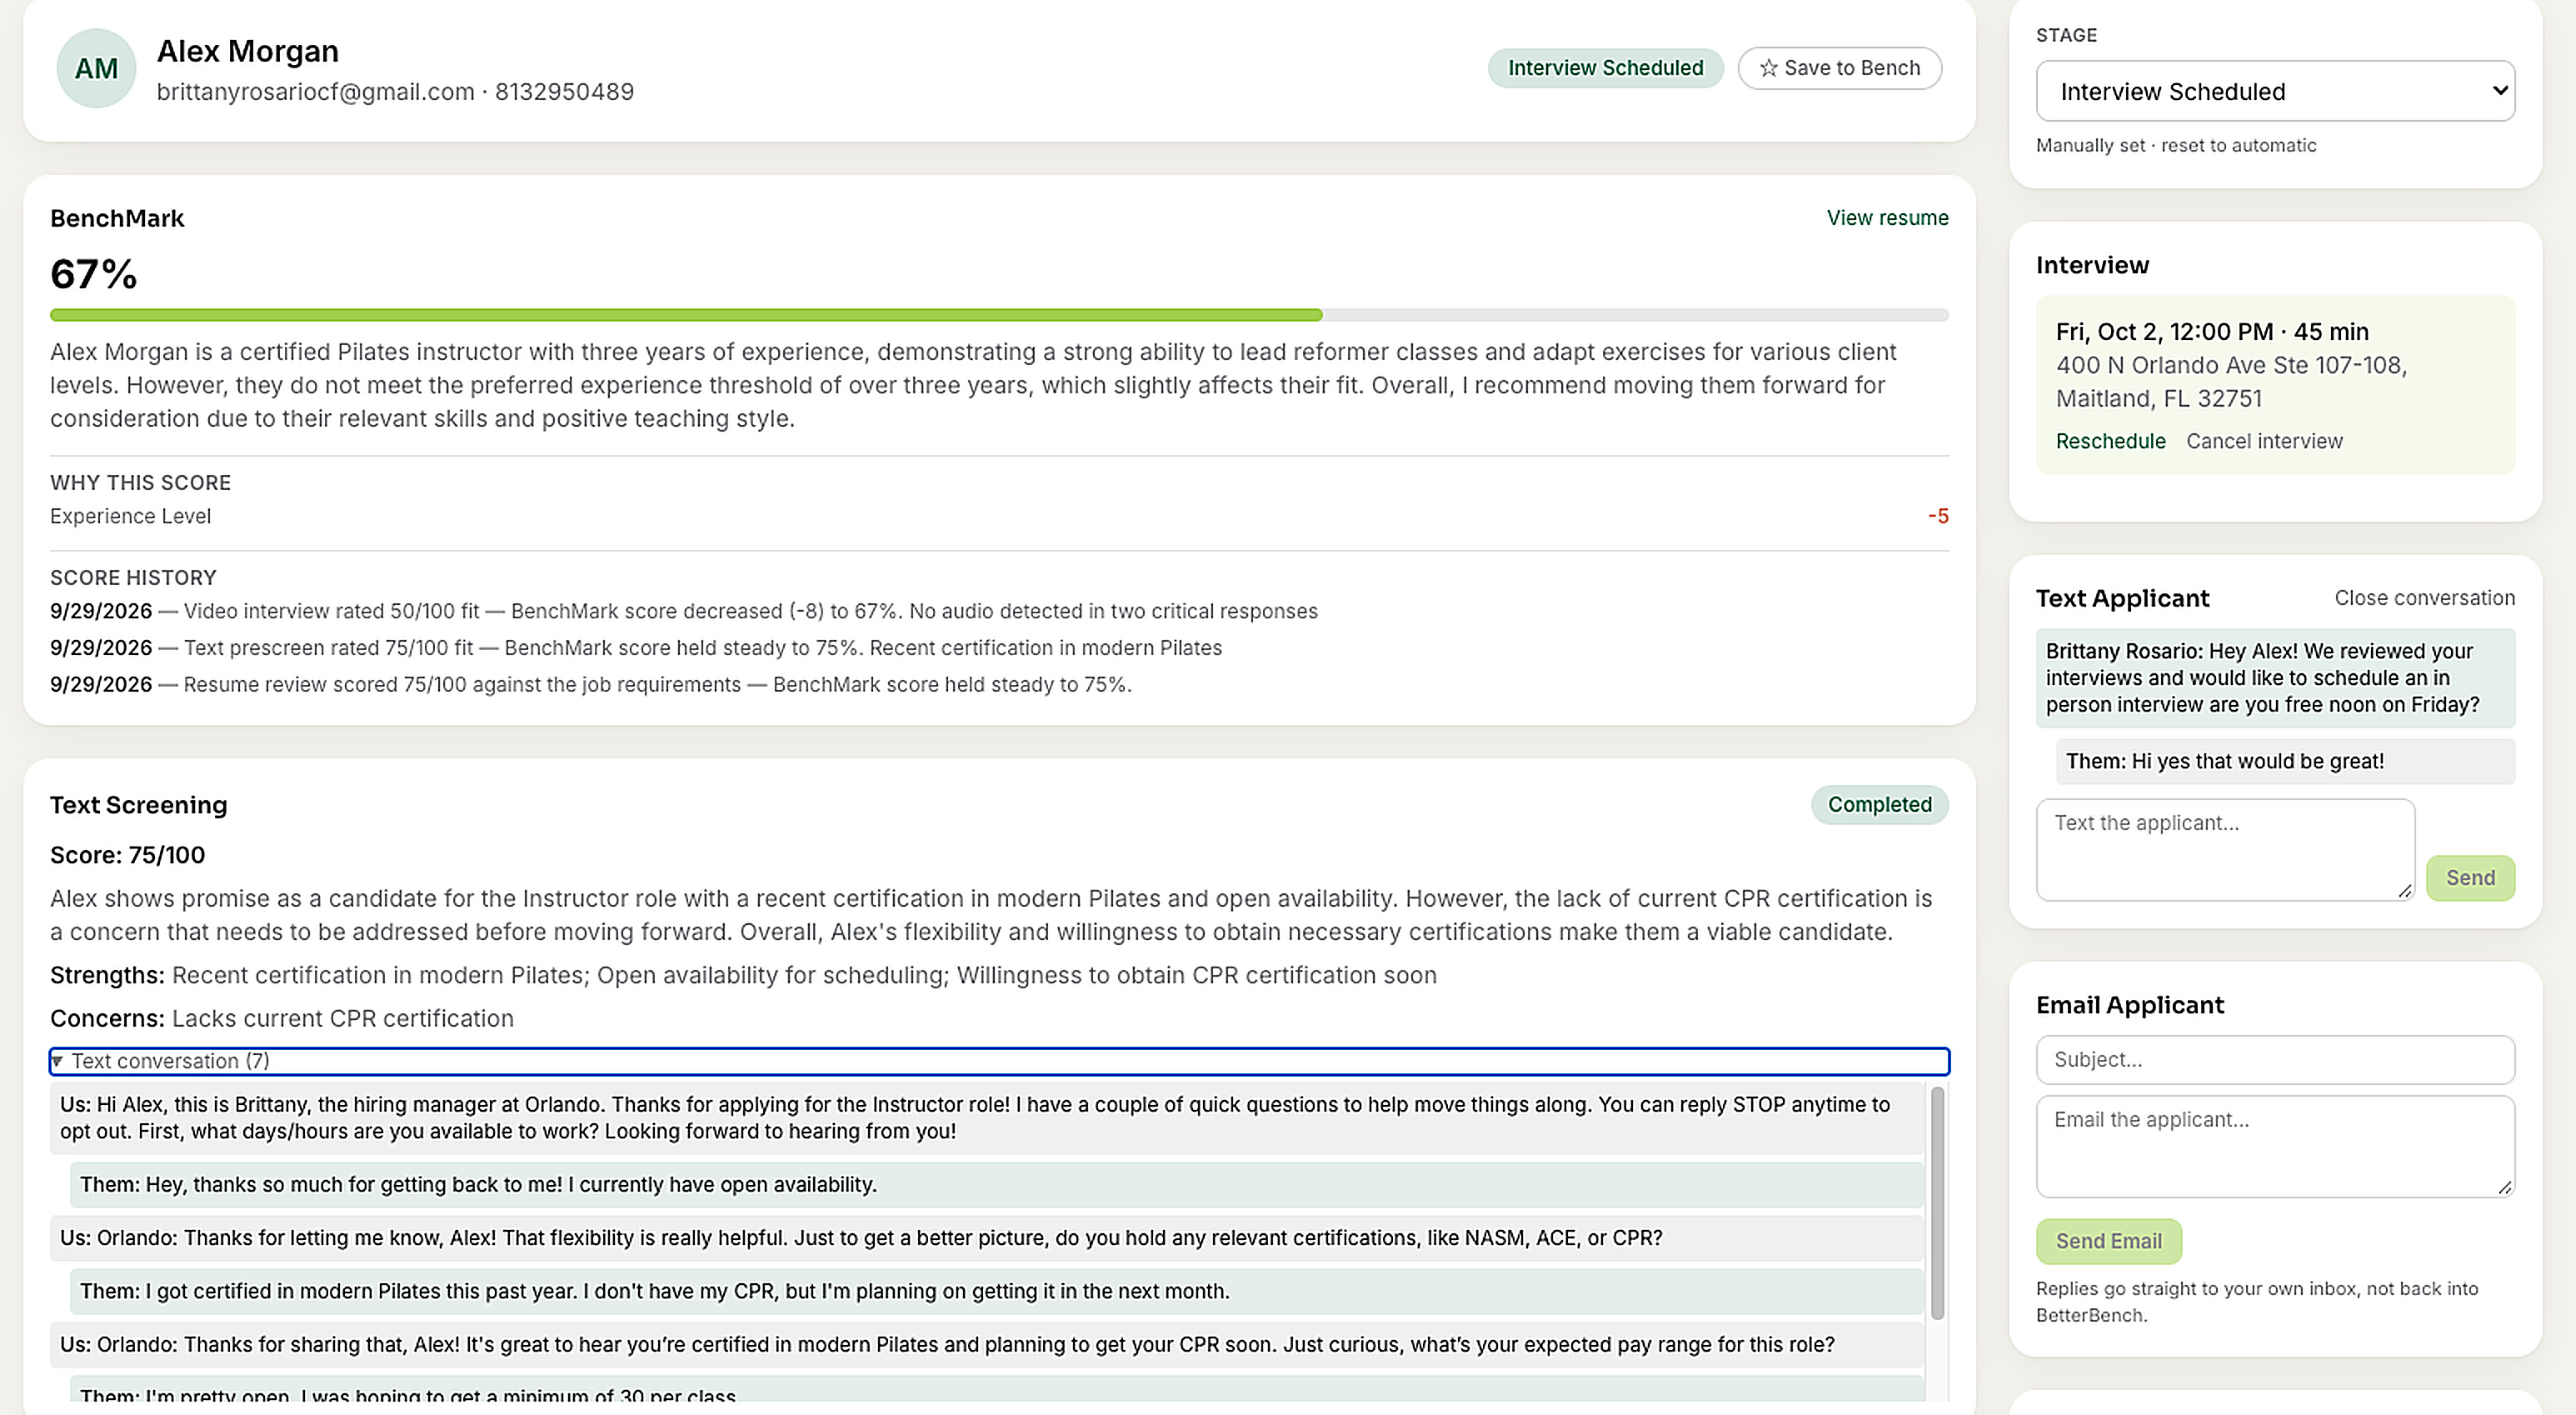Image resolution: width=2576 pixels, height=1415 pixels.
Task: Click the Concerns: Lacks current CPR certification line
Action: pyautogui.click(x=282, y=1018)
